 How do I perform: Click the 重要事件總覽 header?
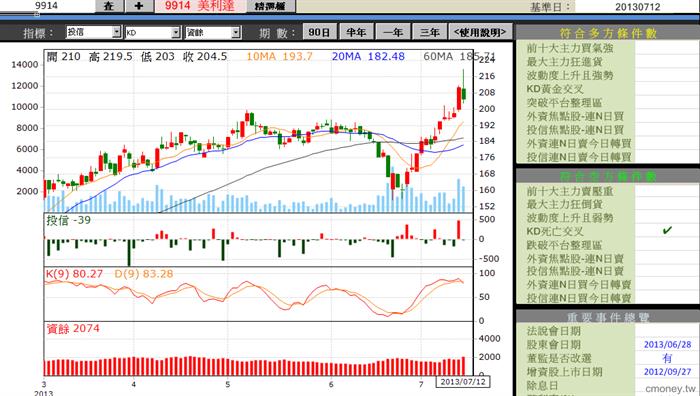(608, 317)
